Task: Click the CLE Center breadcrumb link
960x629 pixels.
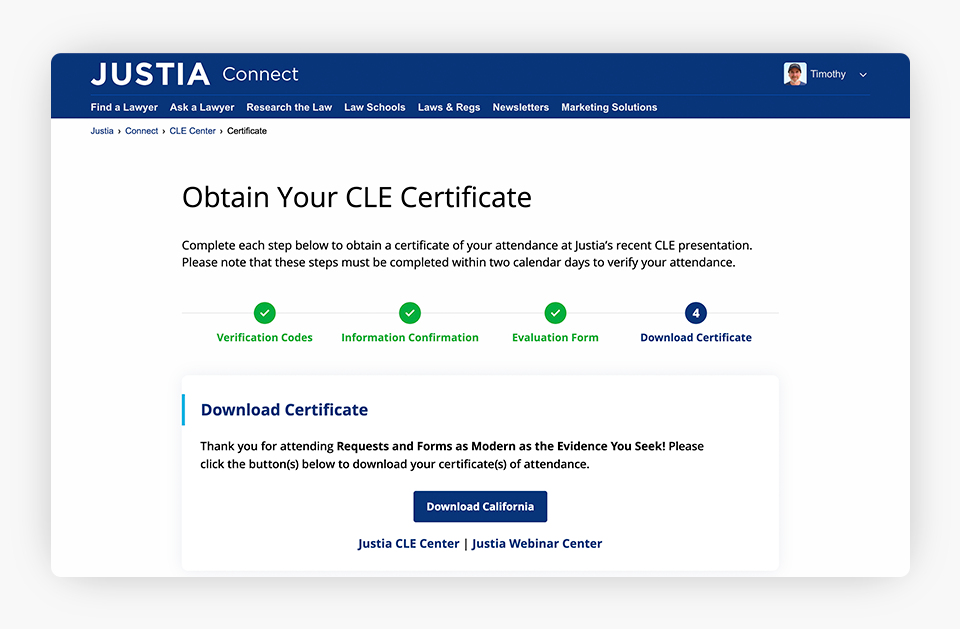Action: pyautogui.click(x=192, y=131)
